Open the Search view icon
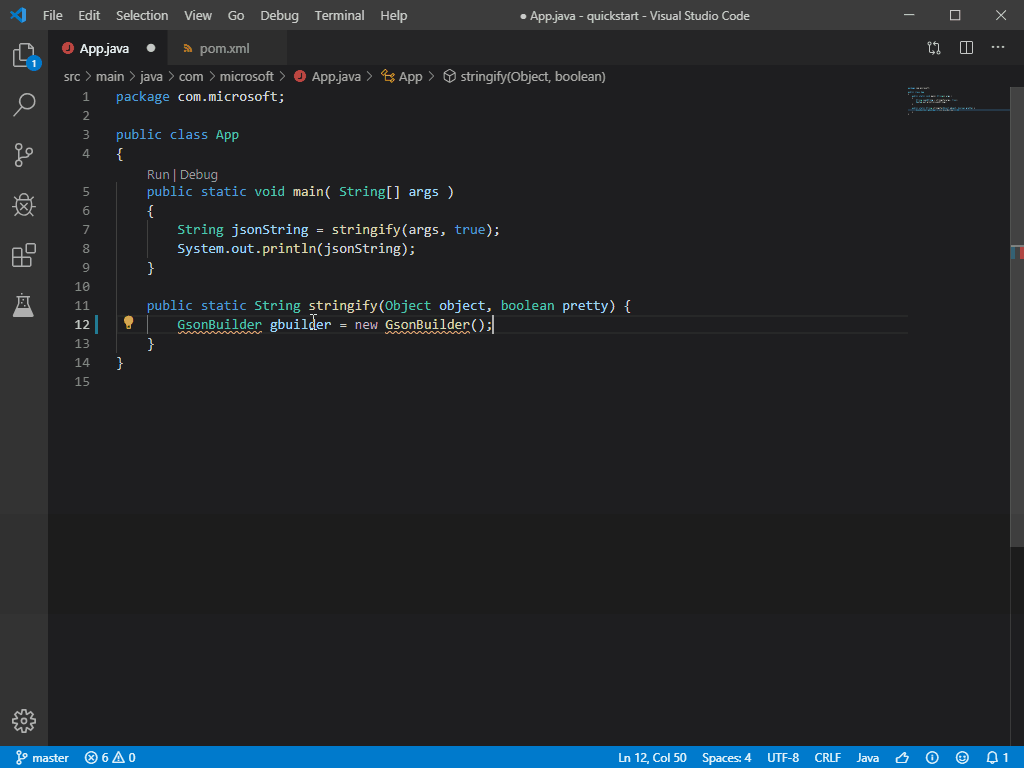Screen dimensions: 1024x768 click(24, 105)
